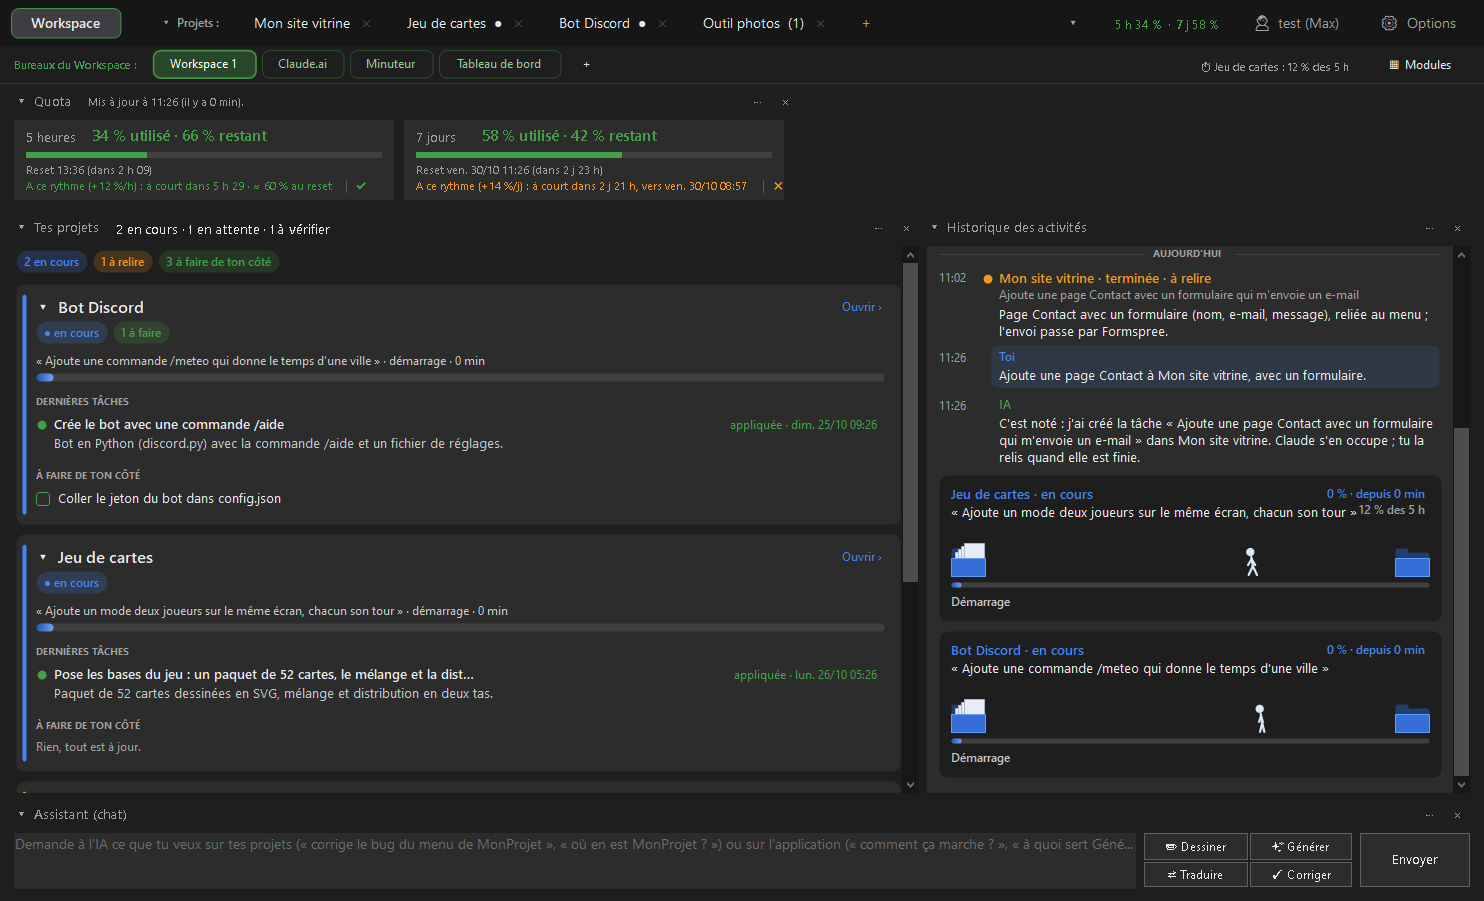
Task: Click the Traduire button
Action: tap(1196, 875)
